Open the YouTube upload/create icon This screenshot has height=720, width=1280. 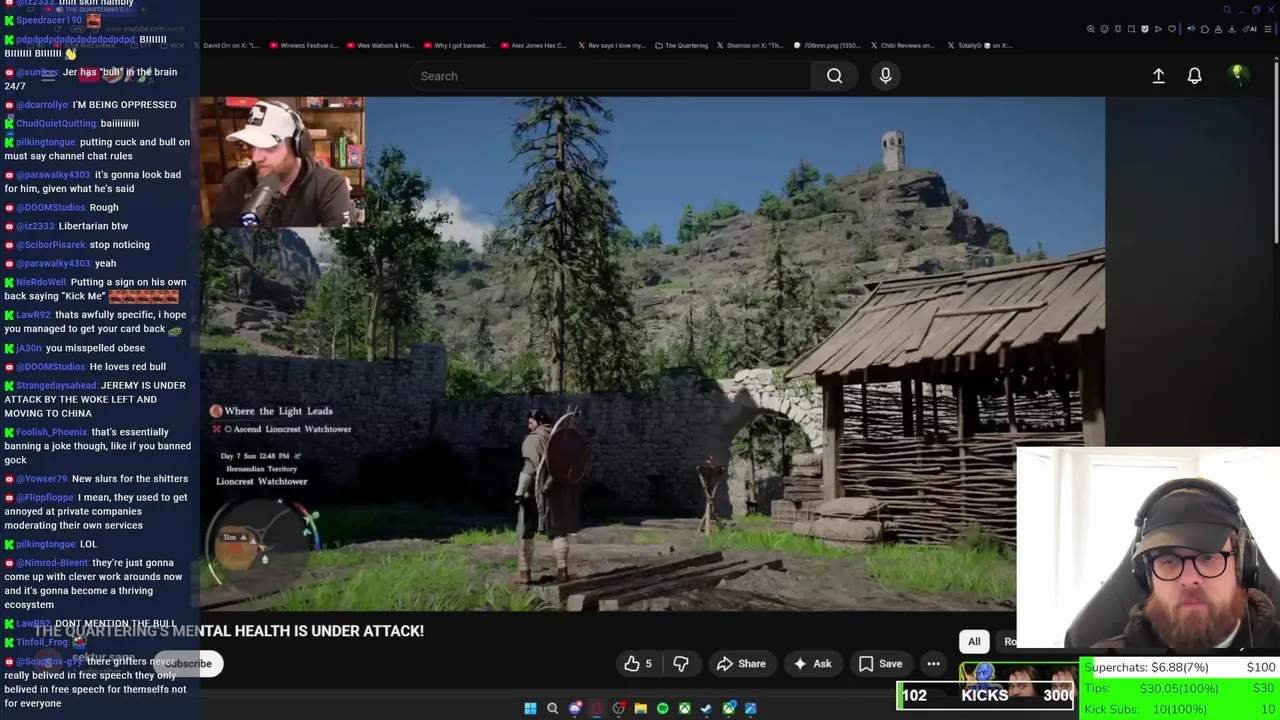1158,76
